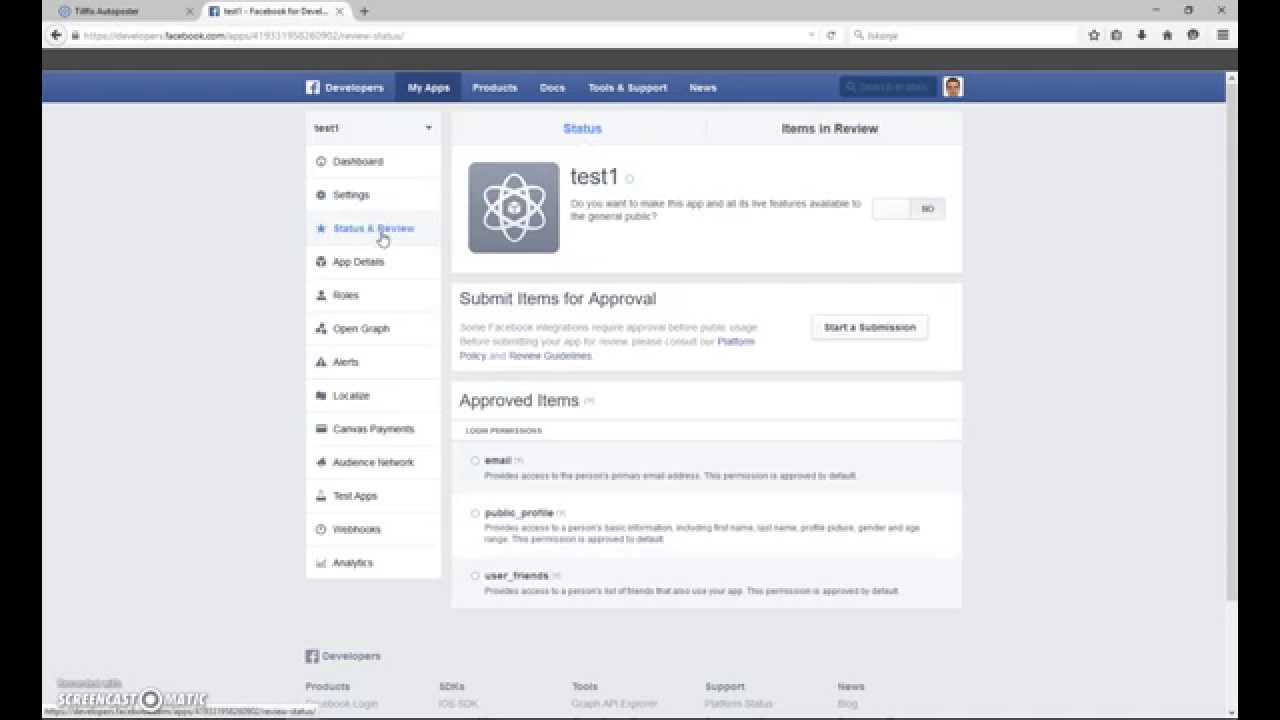
Task: Open App Details via its sidebar icon
Action: 321,262
